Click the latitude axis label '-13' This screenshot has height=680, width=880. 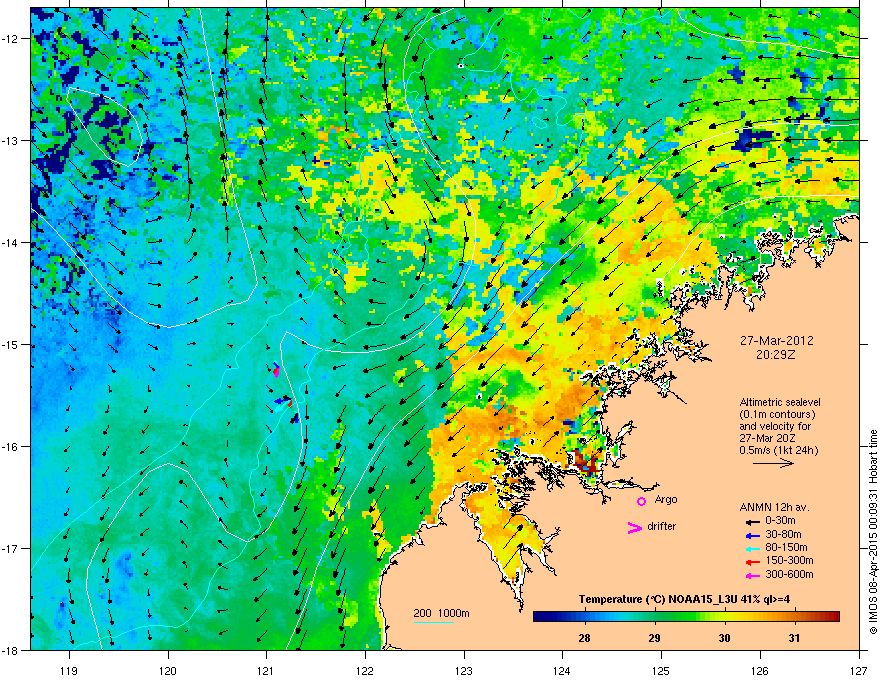tap(11, 140)
